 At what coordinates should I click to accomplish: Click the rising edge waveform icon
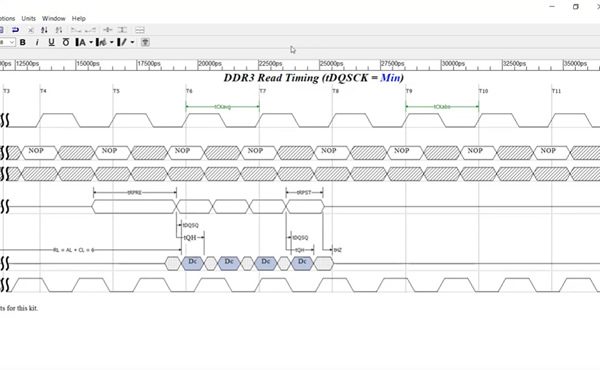point(90,30)
